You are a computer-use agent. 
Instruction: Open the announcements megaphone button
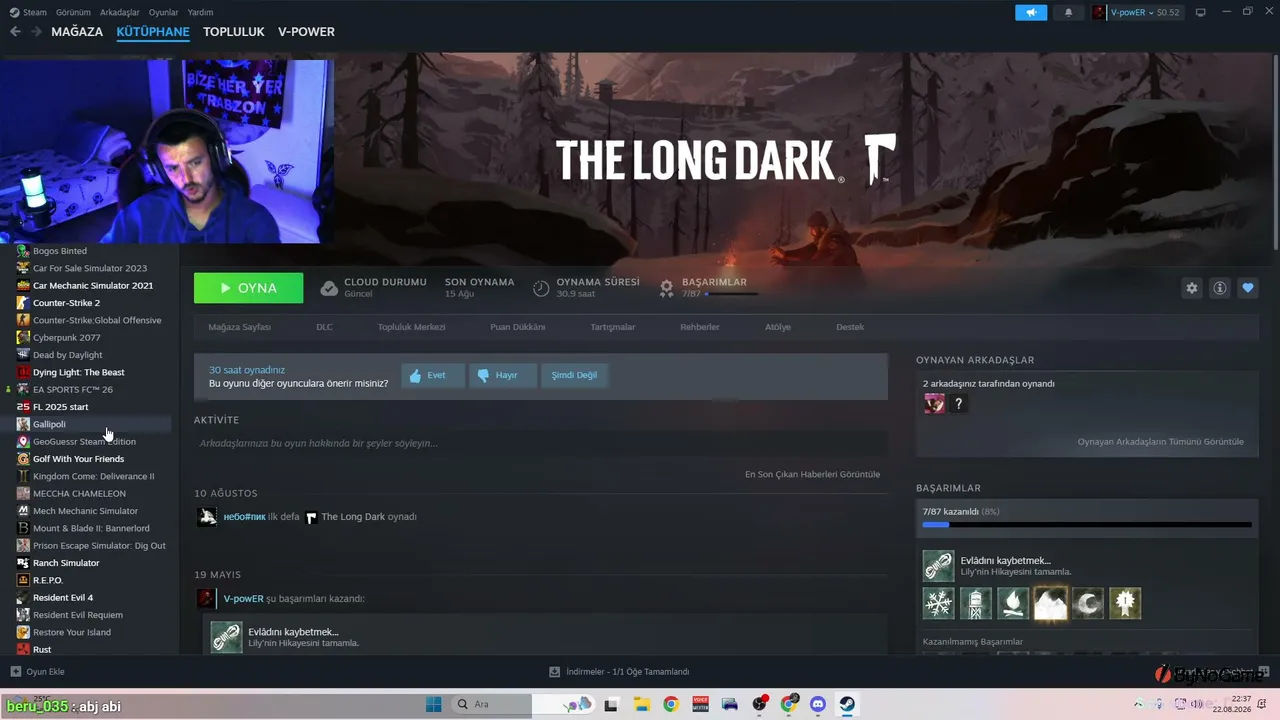point(1031,12)
